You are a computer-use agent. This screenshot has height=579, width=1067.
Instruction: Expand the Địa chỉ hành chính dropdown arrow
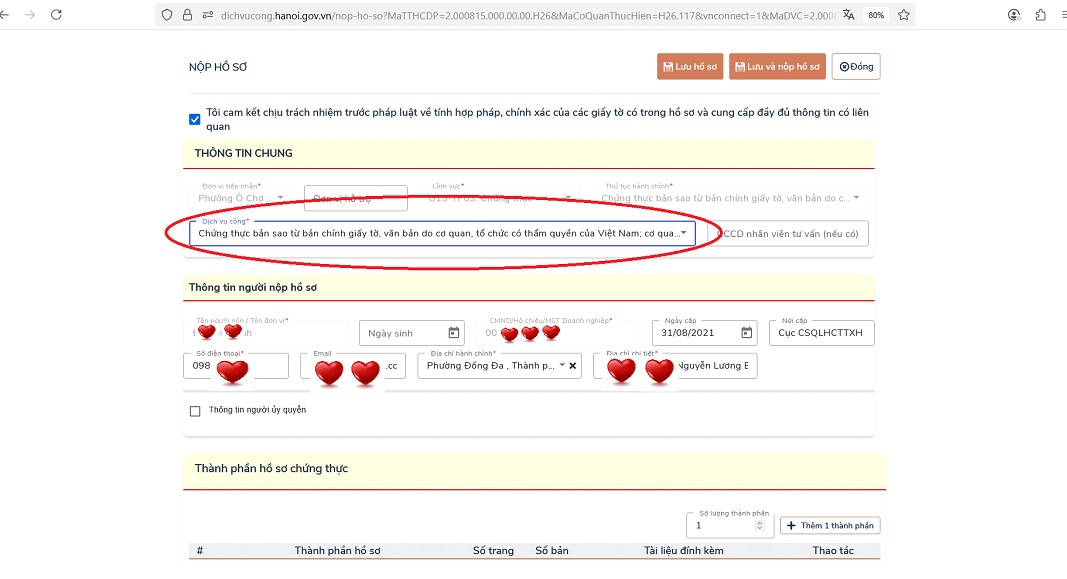point(562,366)
